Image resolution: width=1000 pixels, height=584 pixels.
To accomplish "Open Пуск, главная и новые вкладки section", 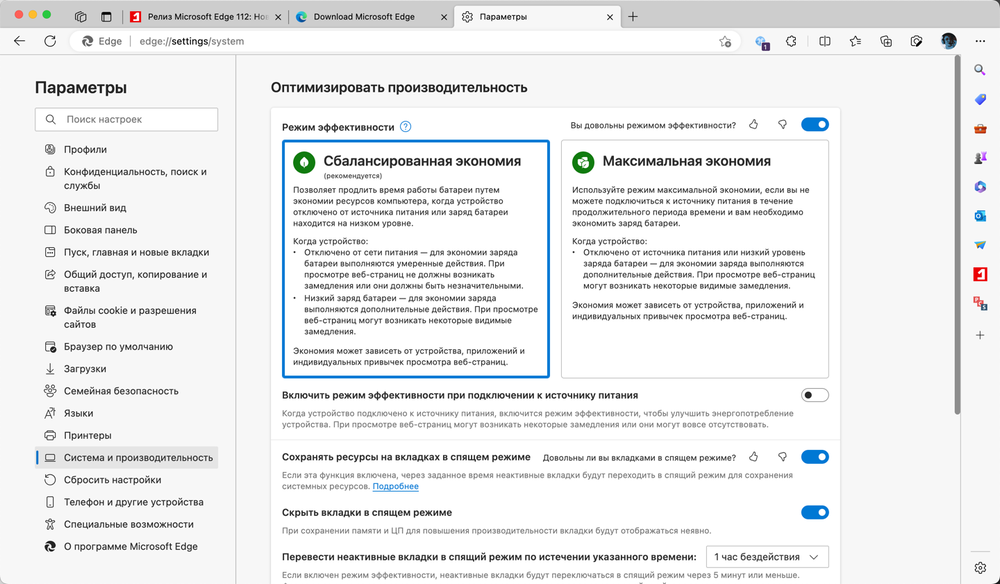I will coord(127,252).
